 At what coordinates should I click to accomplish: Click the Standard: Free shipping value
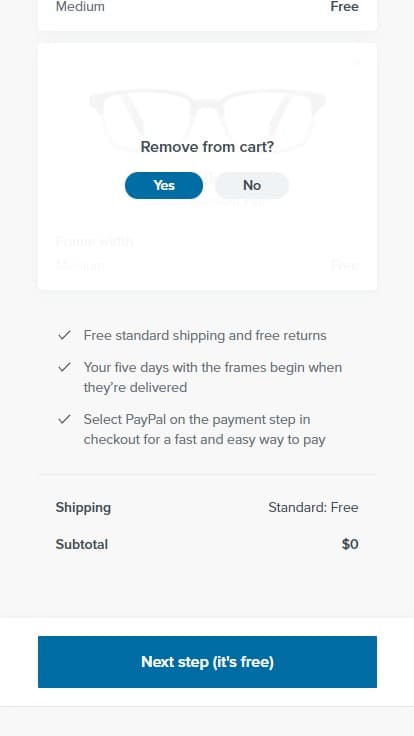pos(313,507)
